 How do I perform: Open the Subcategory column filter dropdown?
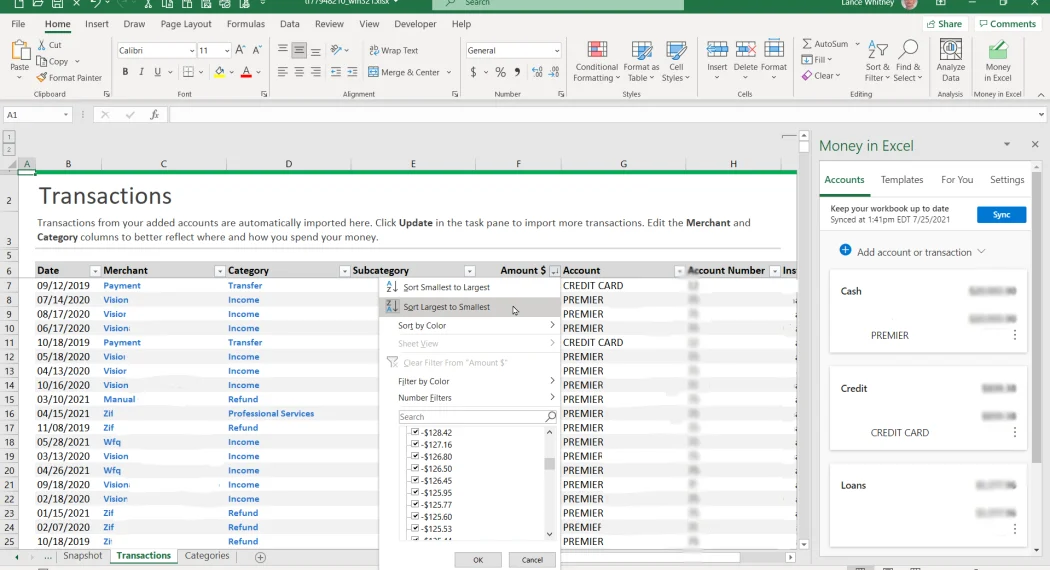(469, 271)
